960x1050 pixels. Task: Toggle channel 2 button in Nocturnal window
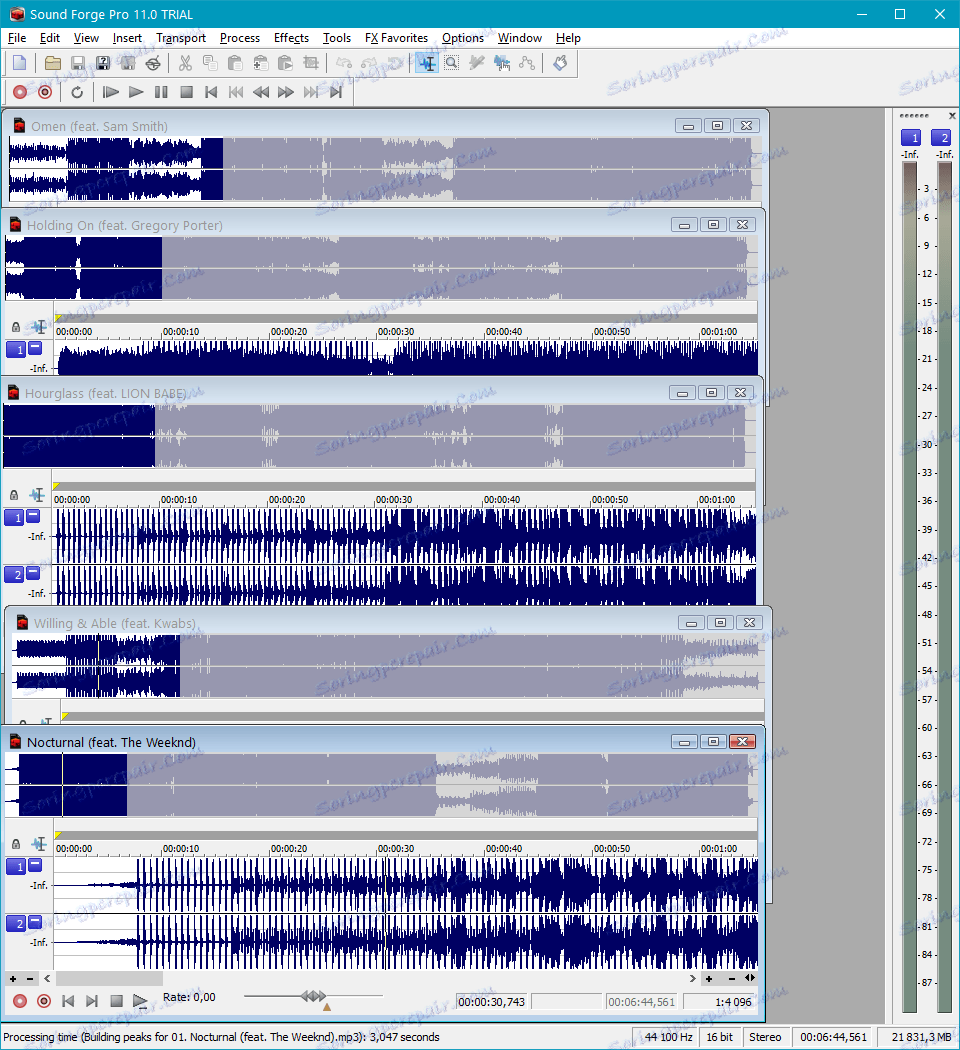pyautogui.click(x=16, y=923)
